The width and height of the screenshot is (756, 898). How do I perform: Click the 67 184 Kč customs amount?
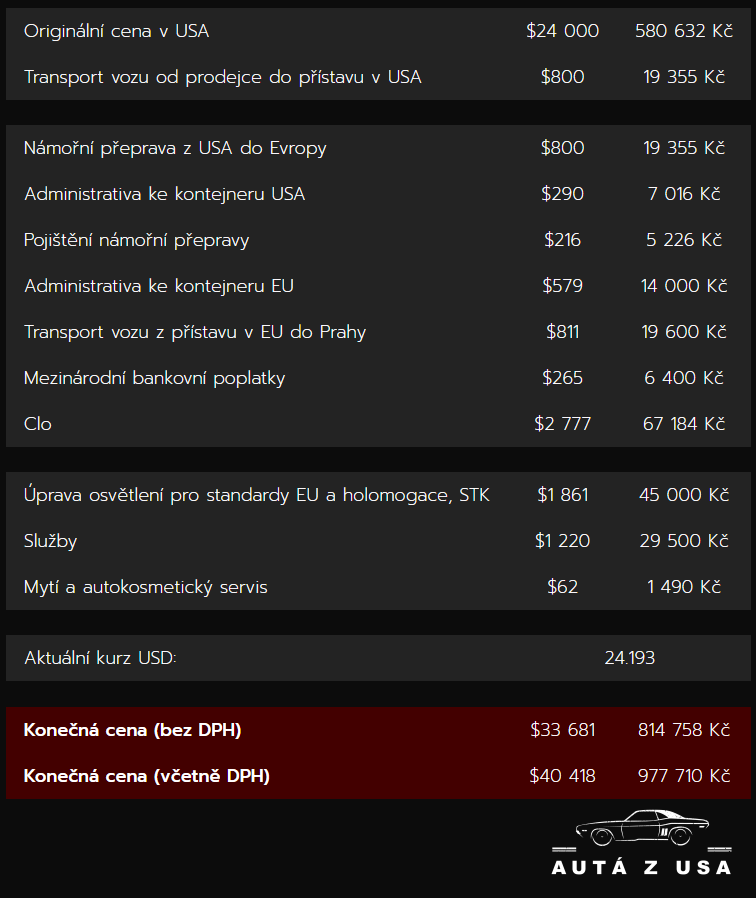click(684, 424)
